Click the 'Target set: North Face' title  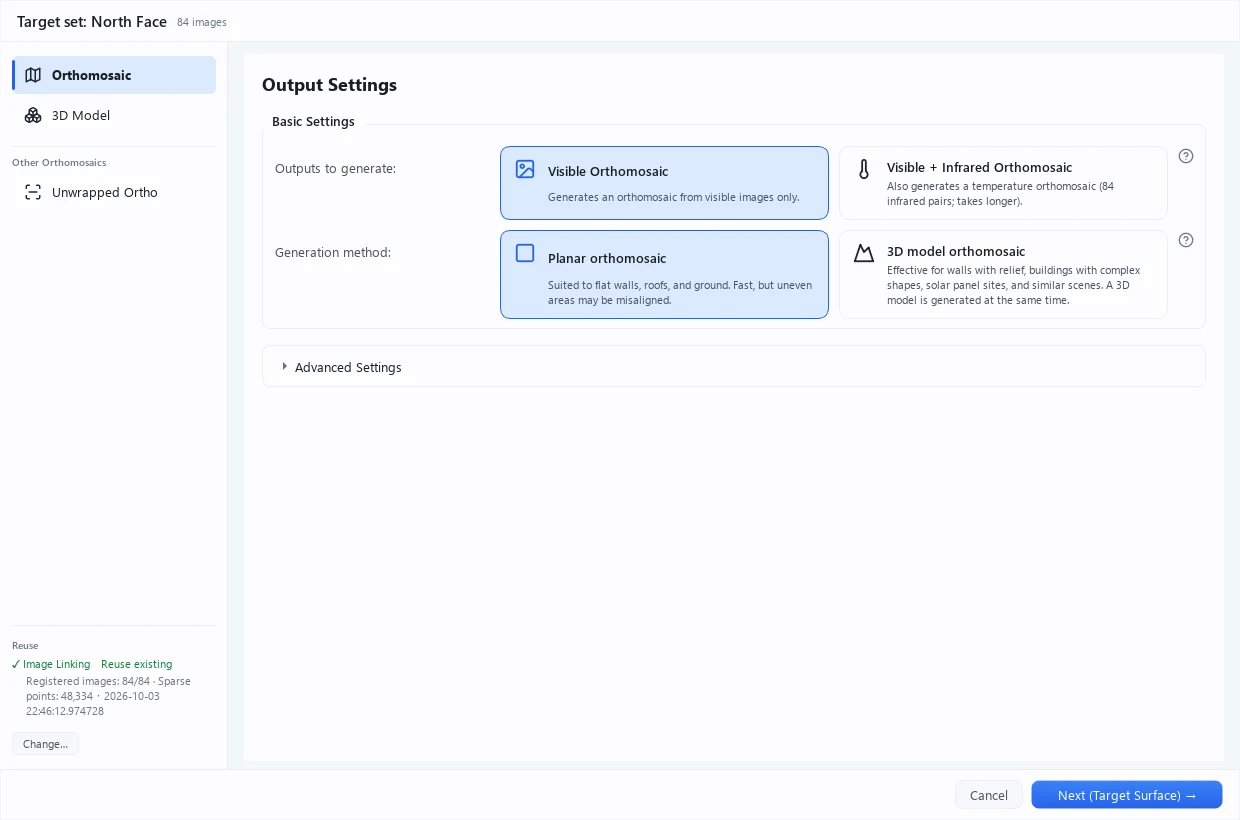pos(92,21)
